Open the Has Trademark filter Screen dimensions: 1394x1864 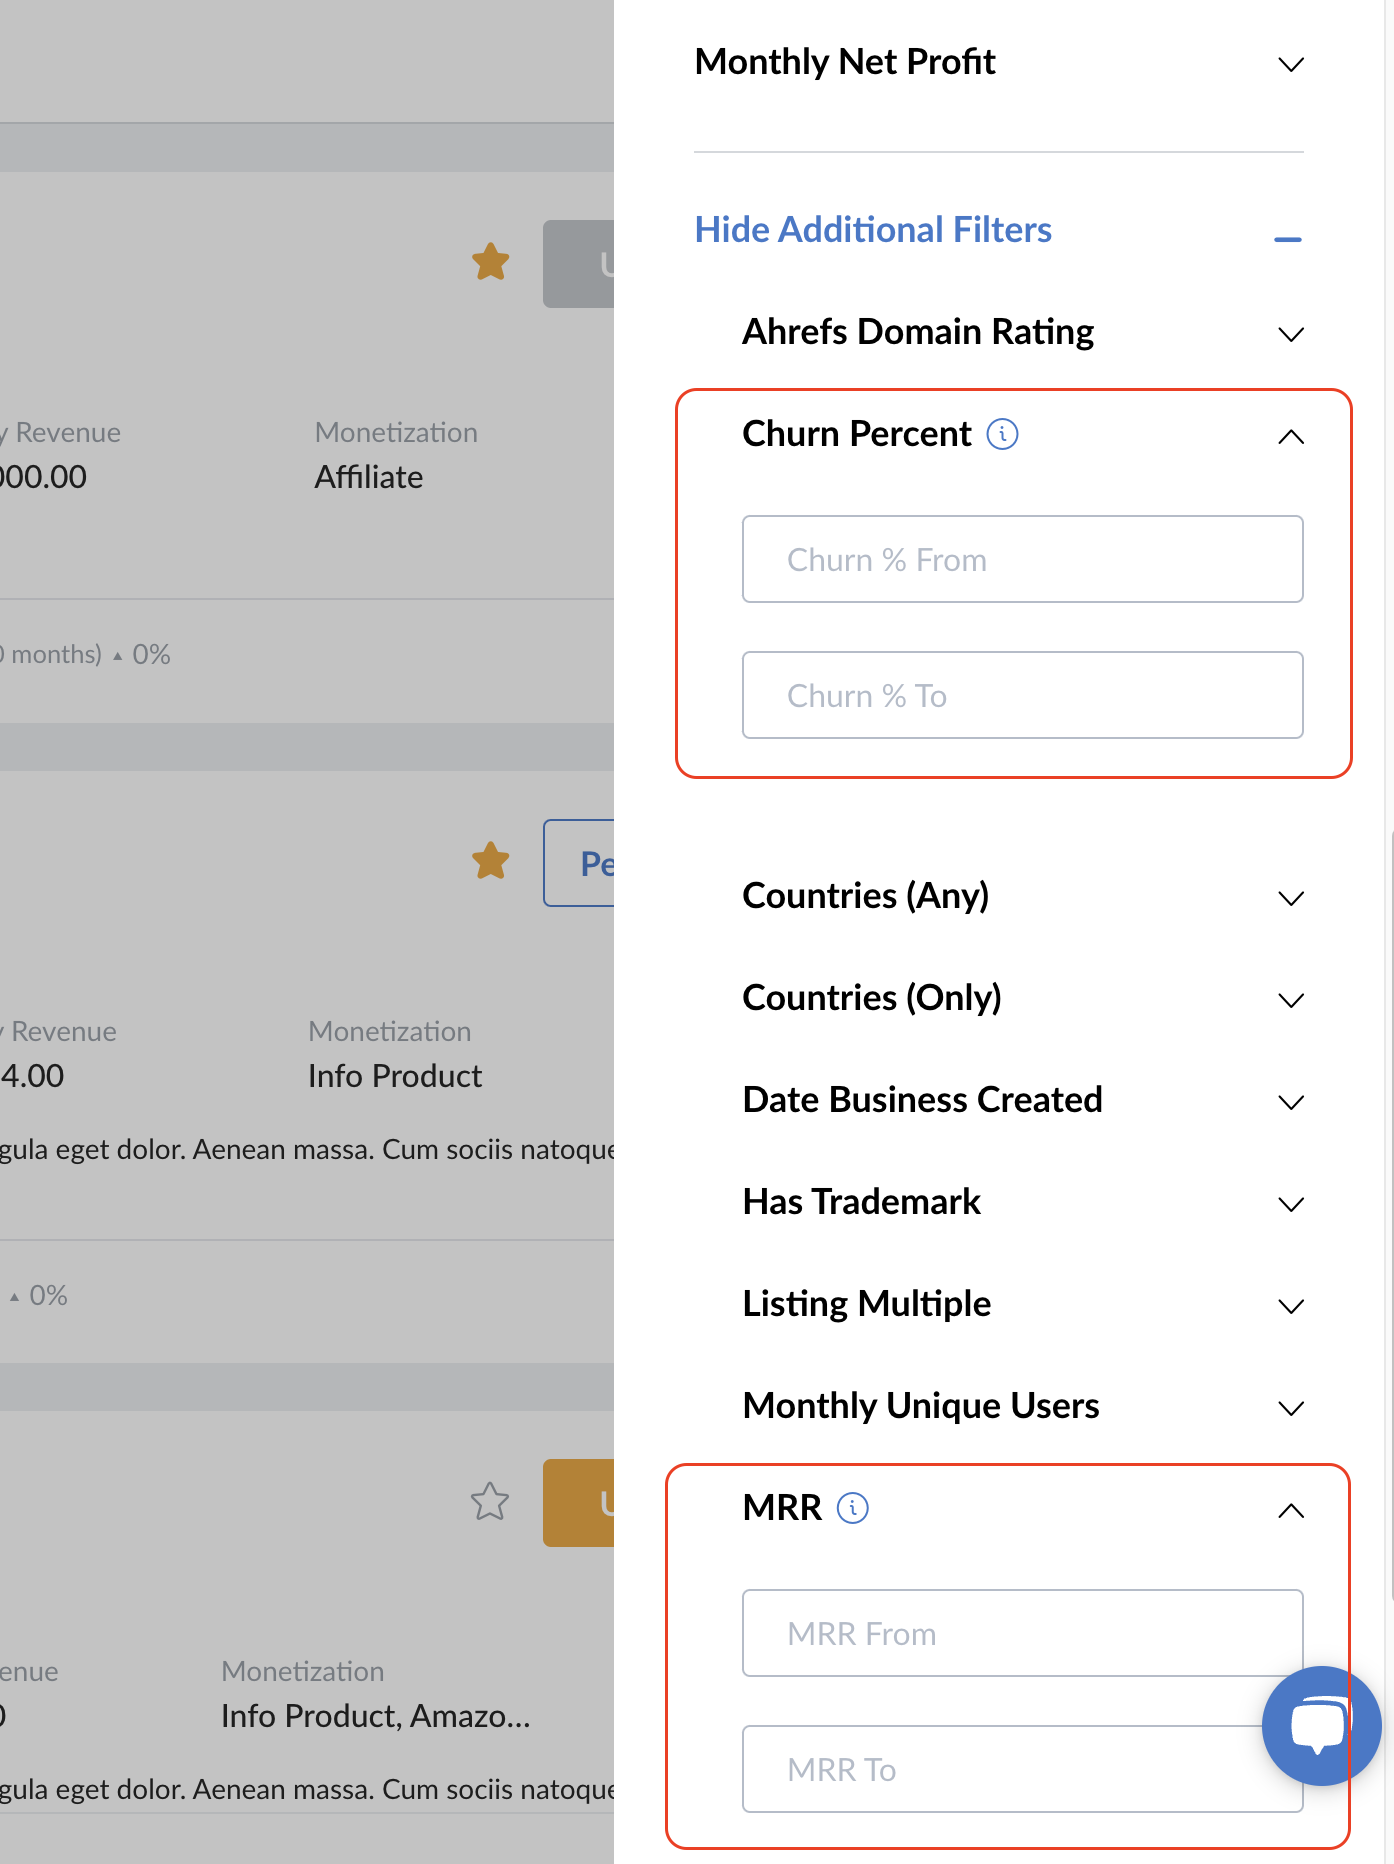tap(1291, 1204)
